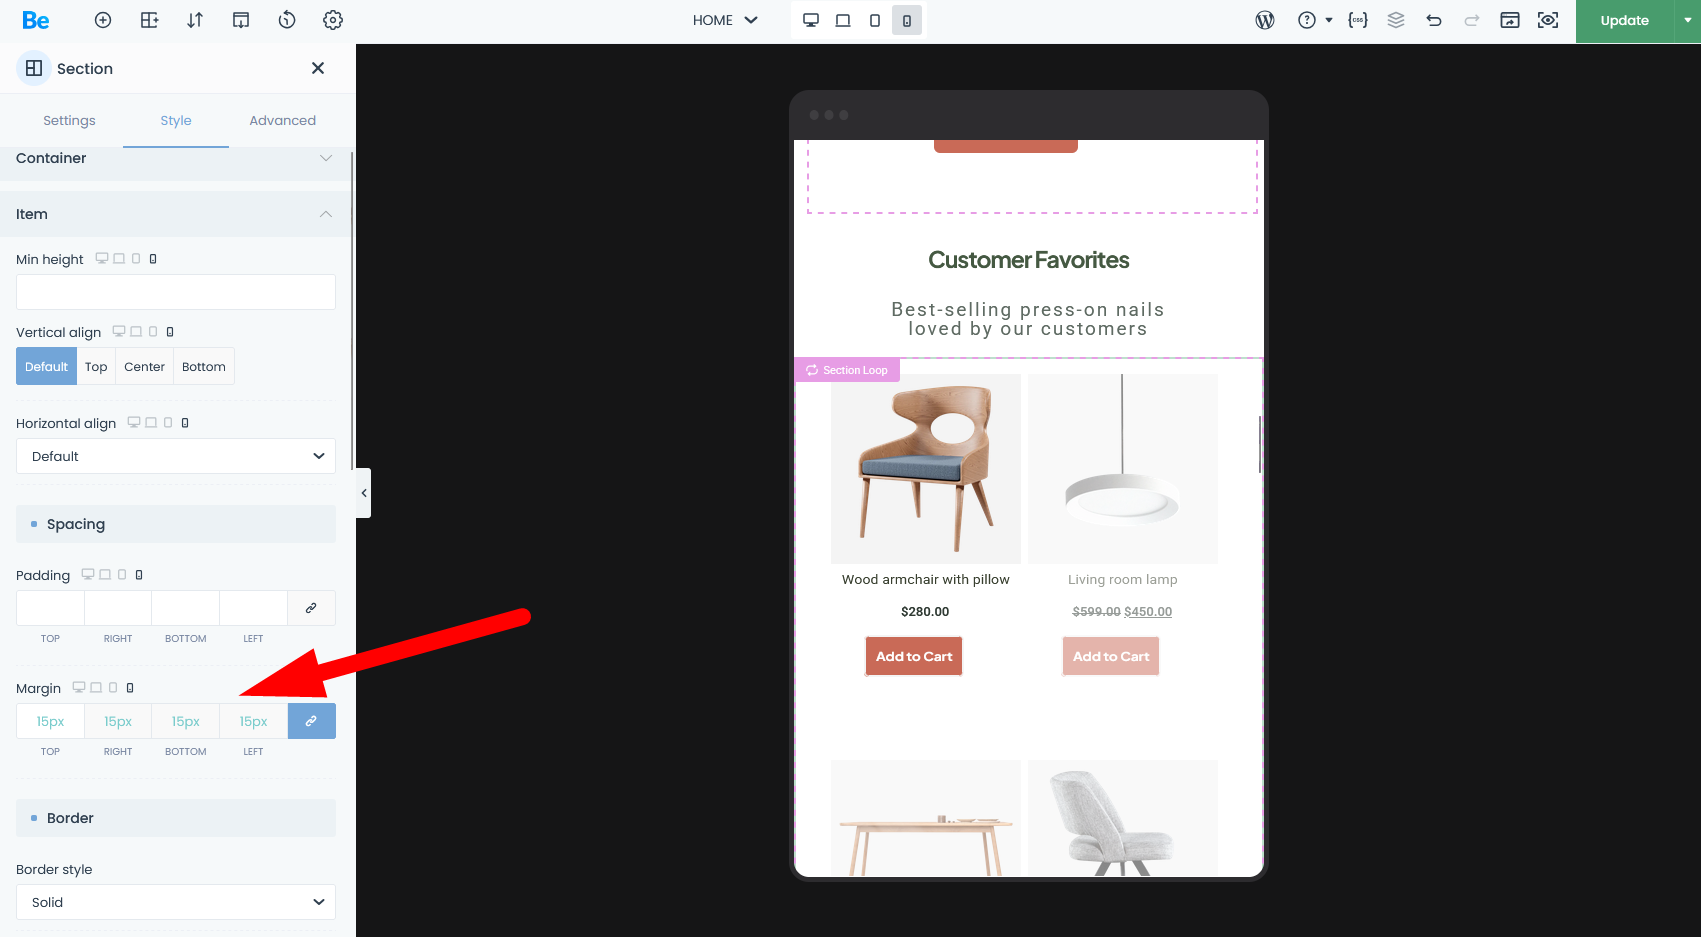
Task: Click the add element plus icon
Action: [103, 20]
